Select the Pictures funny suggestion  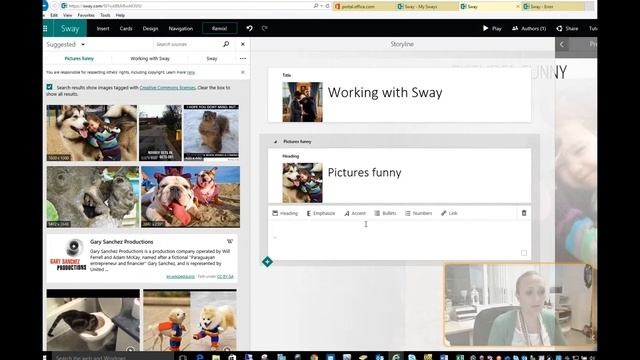coord(79,59)
